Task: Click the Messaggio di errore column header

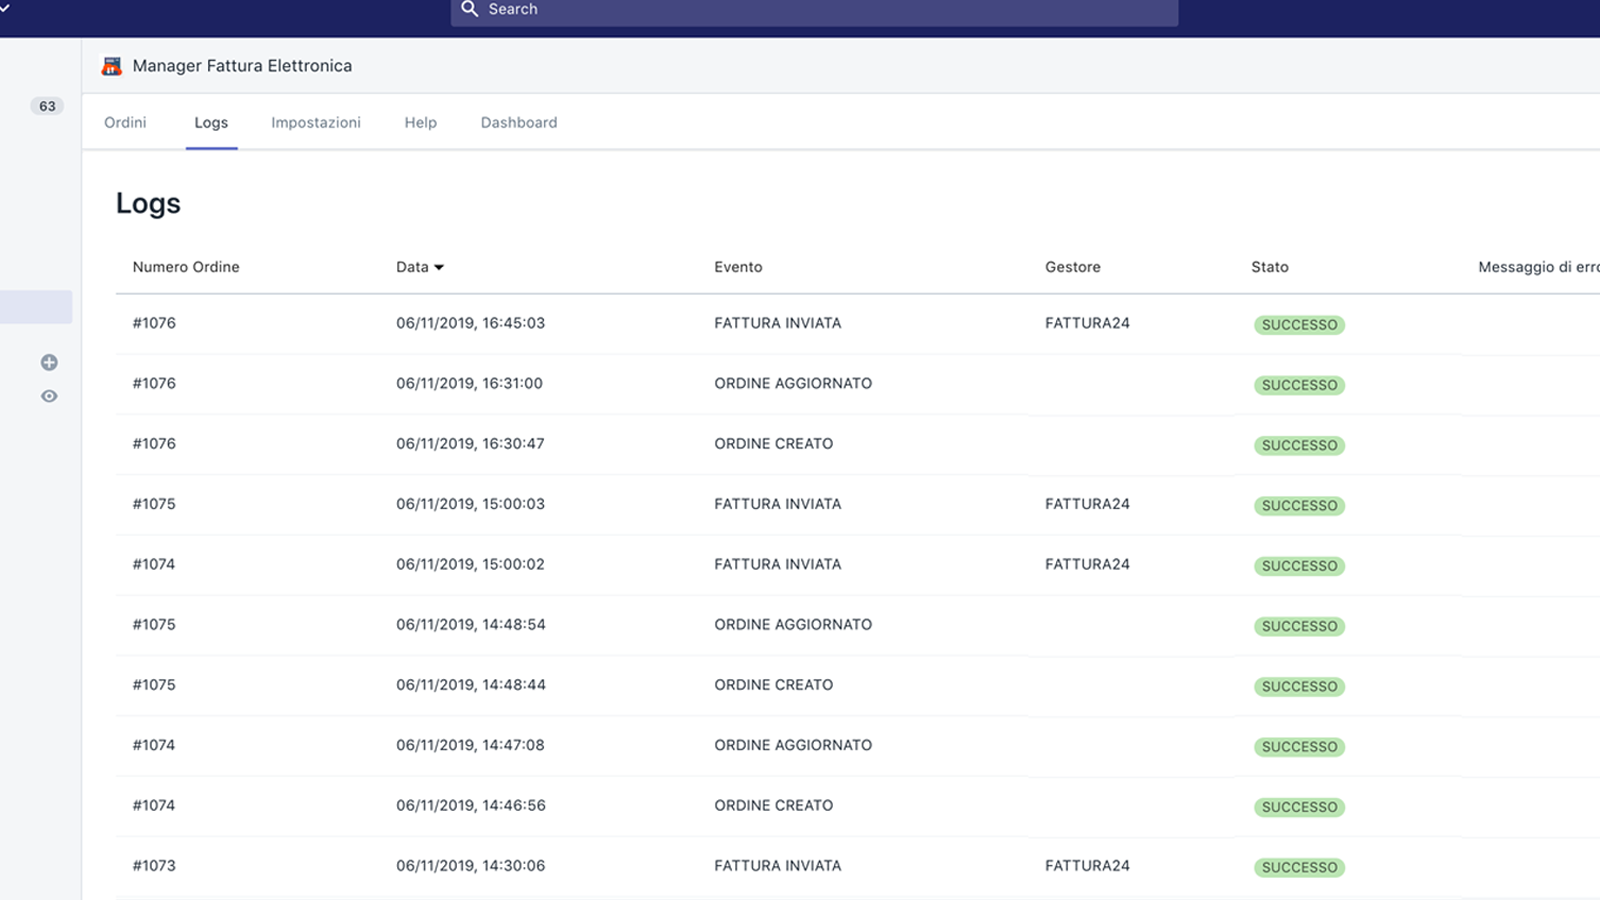Action: (1539, 267)
